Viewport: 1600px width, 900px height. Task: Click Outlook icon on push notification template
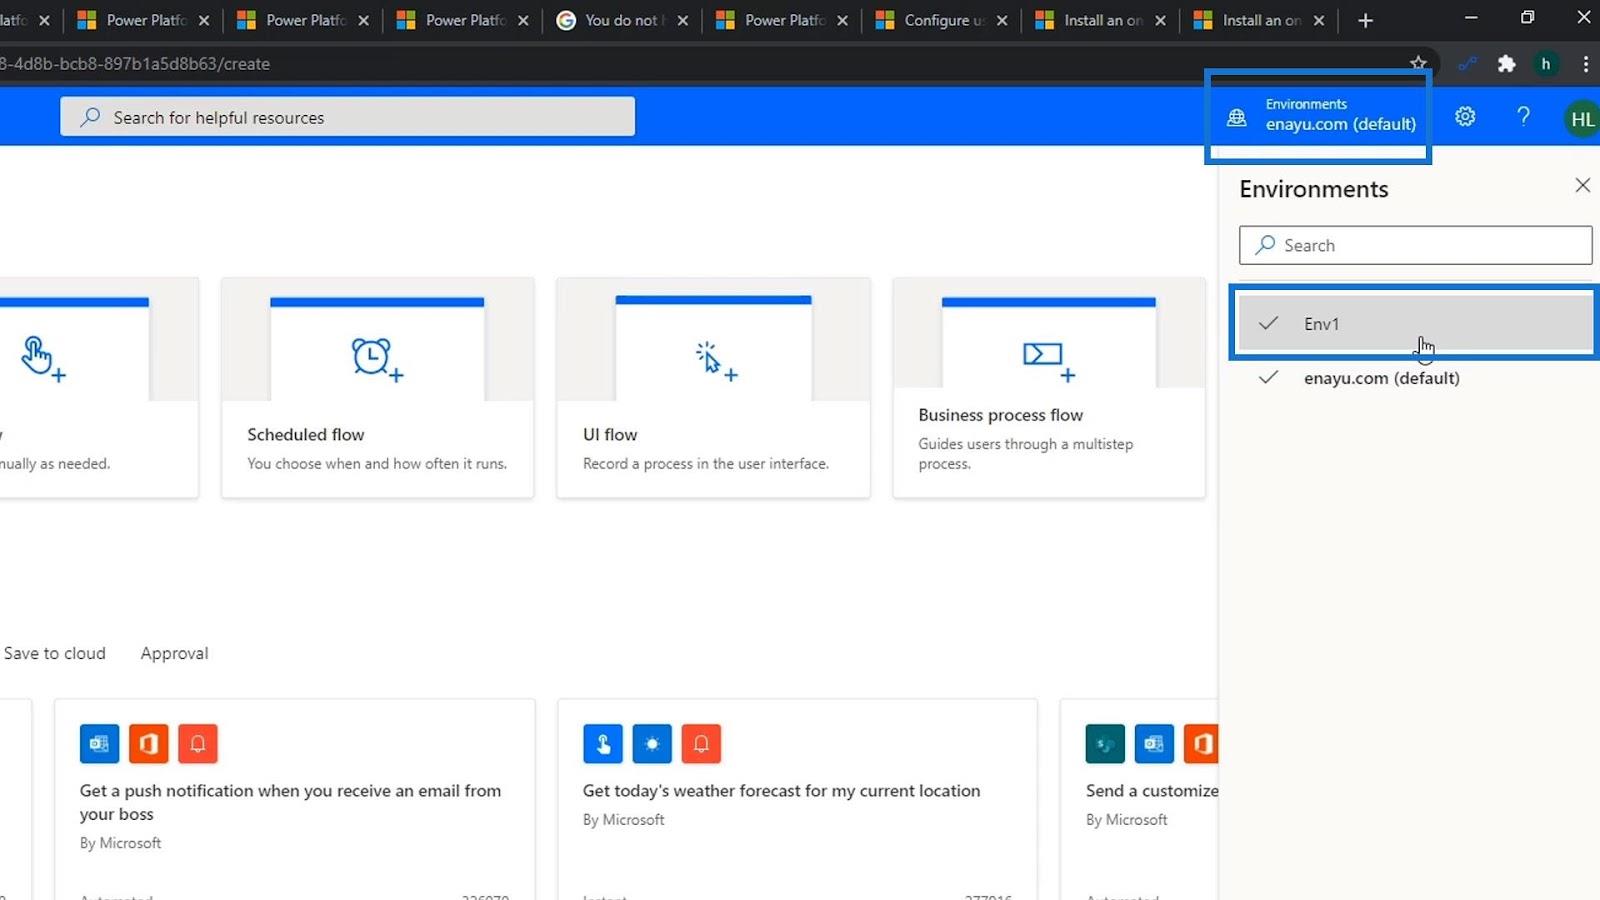99,743
